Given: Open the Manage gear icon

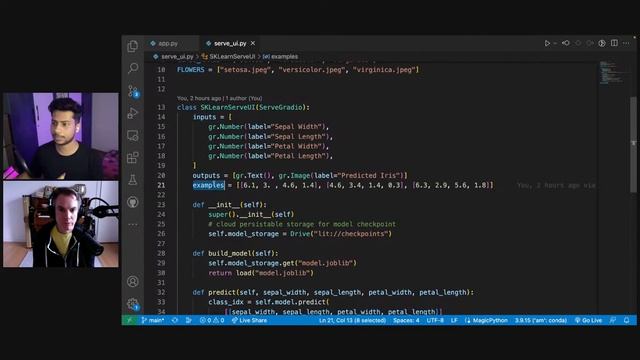Looking at the screenshot, I should click(133, 304).
